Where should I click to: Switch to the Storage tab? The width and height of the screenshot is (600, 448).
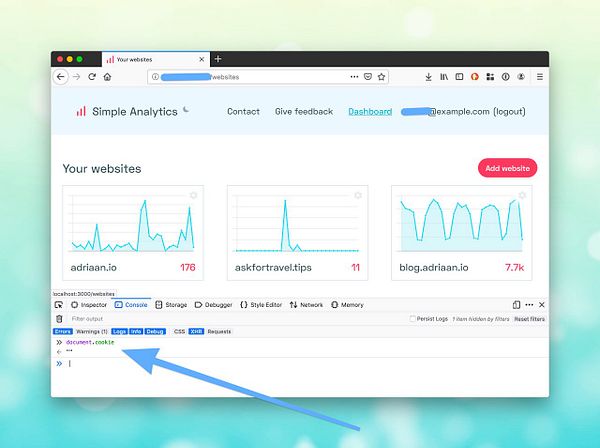tap(171, 305)
